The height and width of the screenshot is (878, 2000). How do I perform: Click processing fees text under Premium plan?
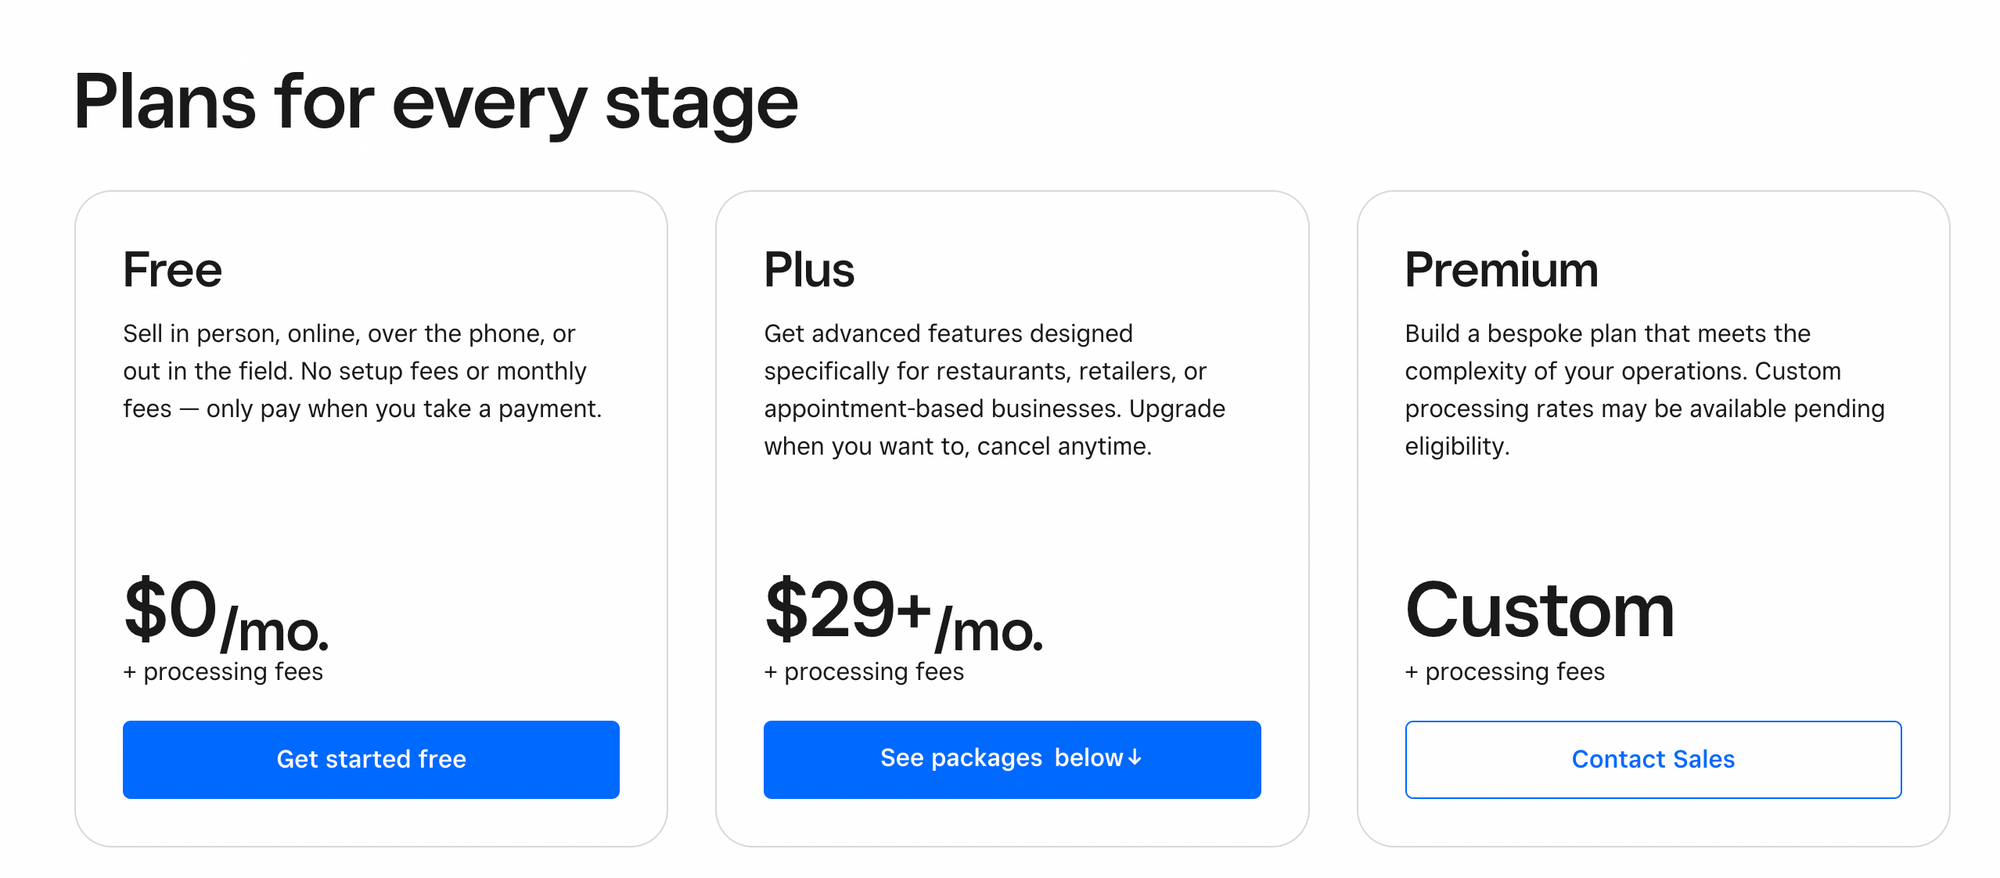(x=1504, y=671)
